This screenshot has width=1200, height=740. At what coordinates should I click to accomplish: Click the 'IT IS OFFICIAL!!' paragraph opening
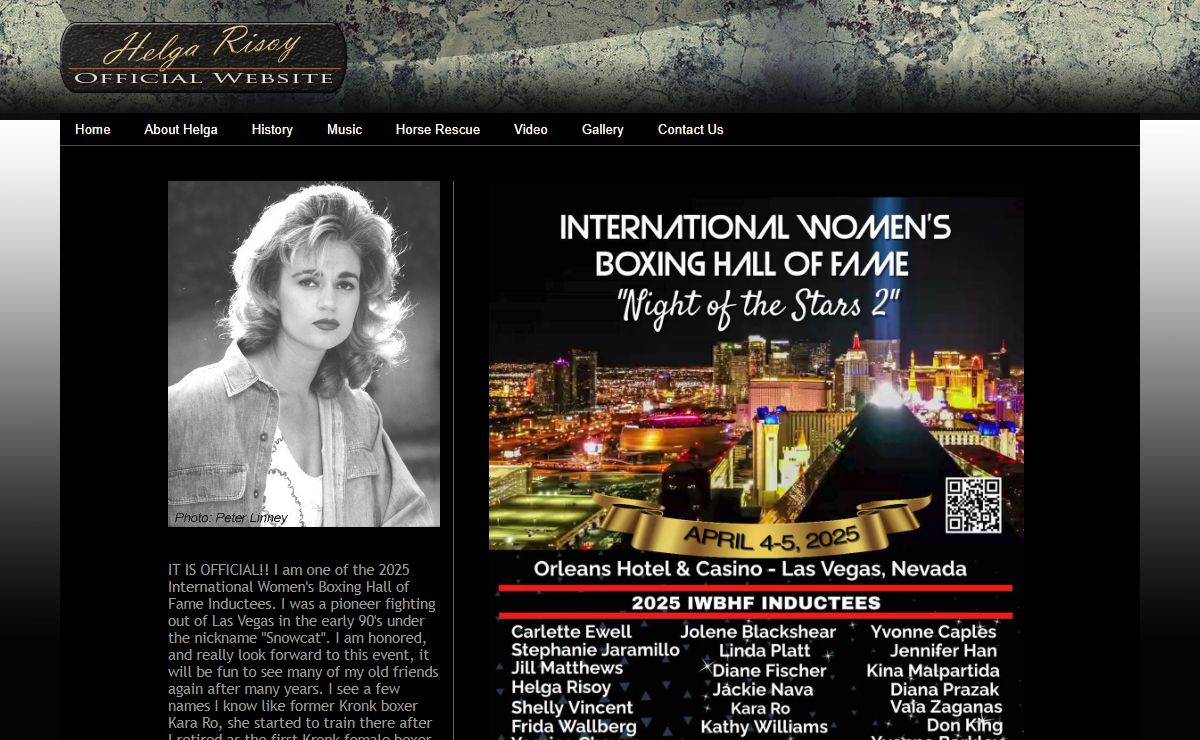[x=219, y=570]
